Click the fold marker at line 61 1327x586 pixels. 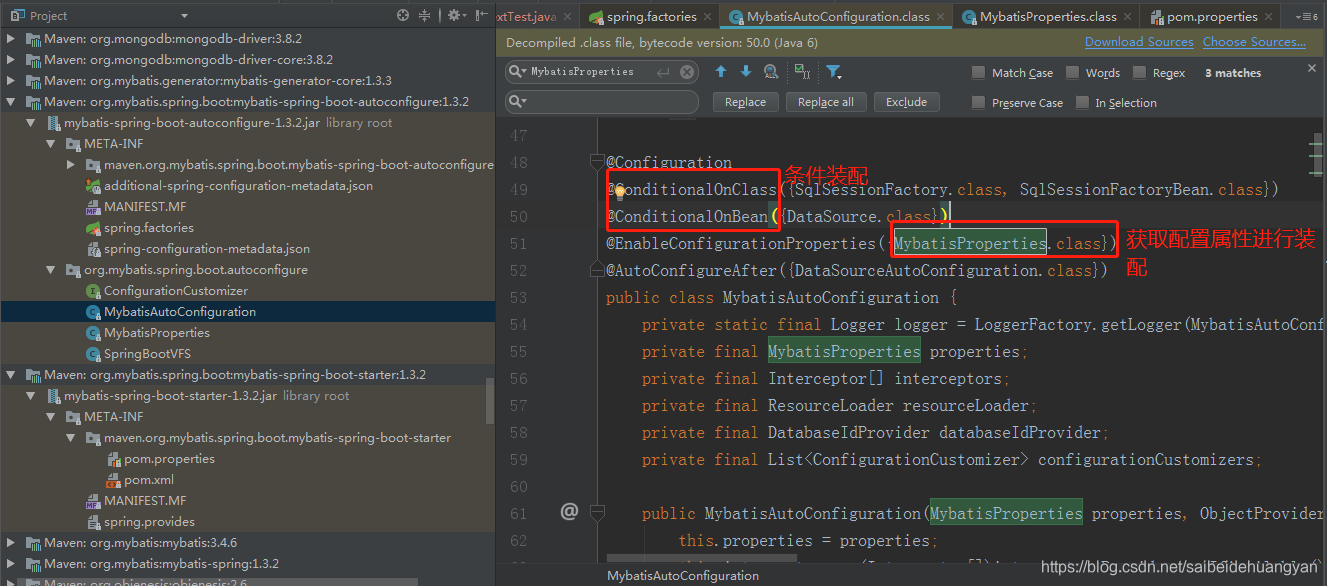[x=597, y=513]
